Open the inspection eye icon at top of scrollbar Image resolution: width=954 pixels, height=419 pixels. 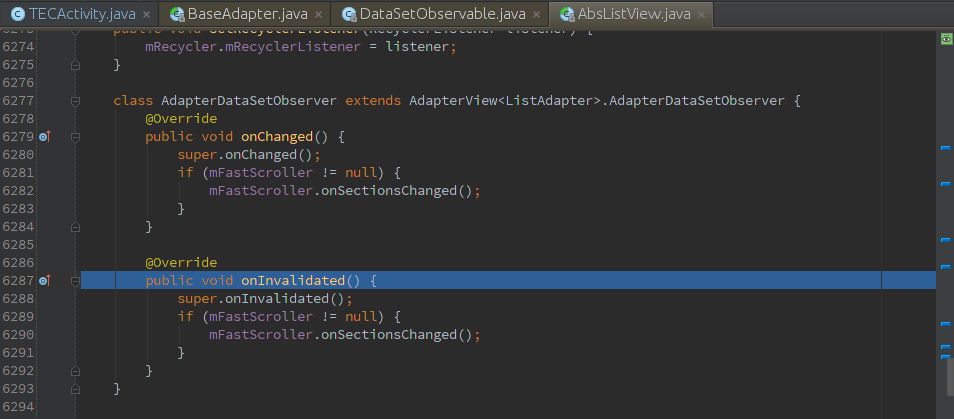[946, 39]
